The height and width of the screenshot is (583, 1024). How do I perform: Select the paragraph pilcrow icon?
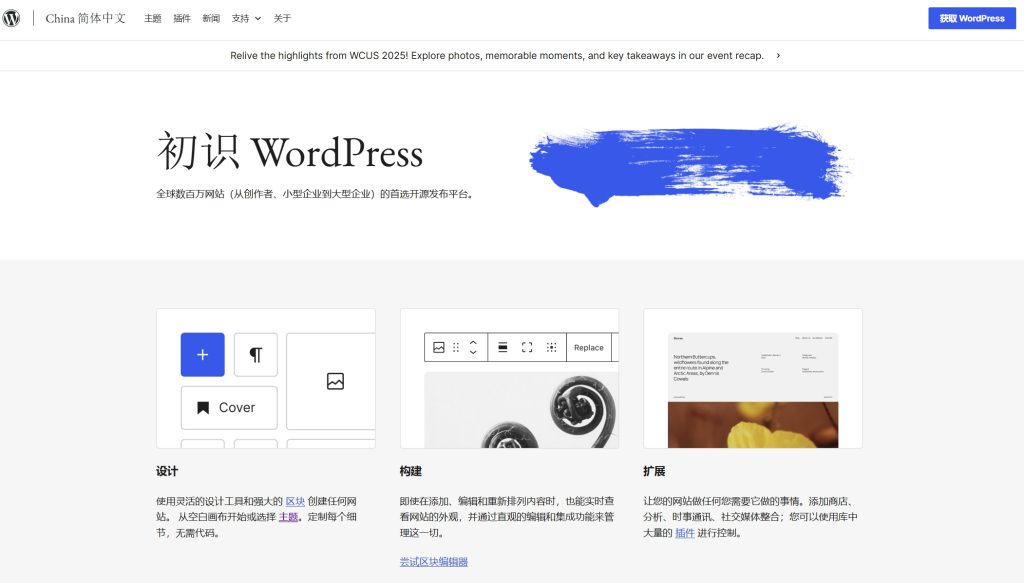click(256, 355)
